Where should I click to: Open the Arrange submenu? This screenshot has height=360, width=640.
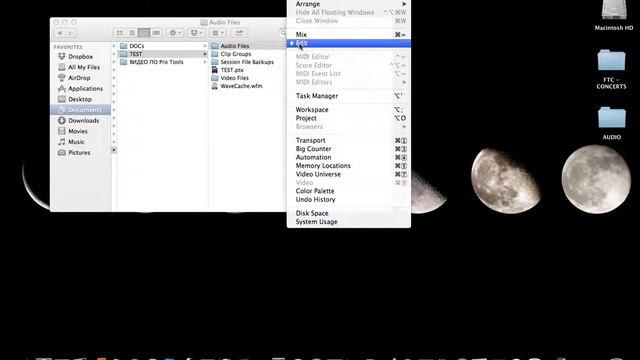coord(349,4)
